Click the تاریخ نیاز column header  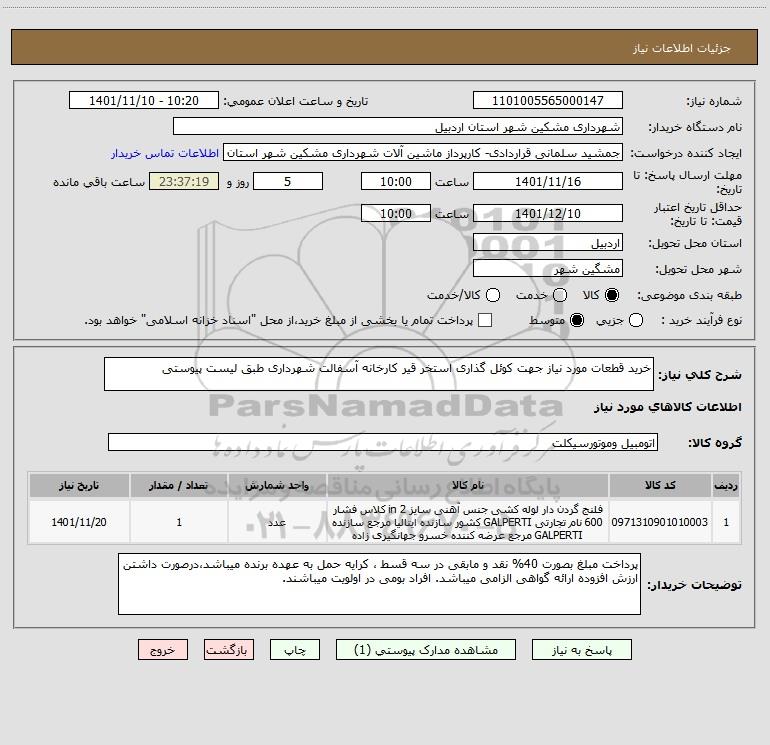[79, 486]
